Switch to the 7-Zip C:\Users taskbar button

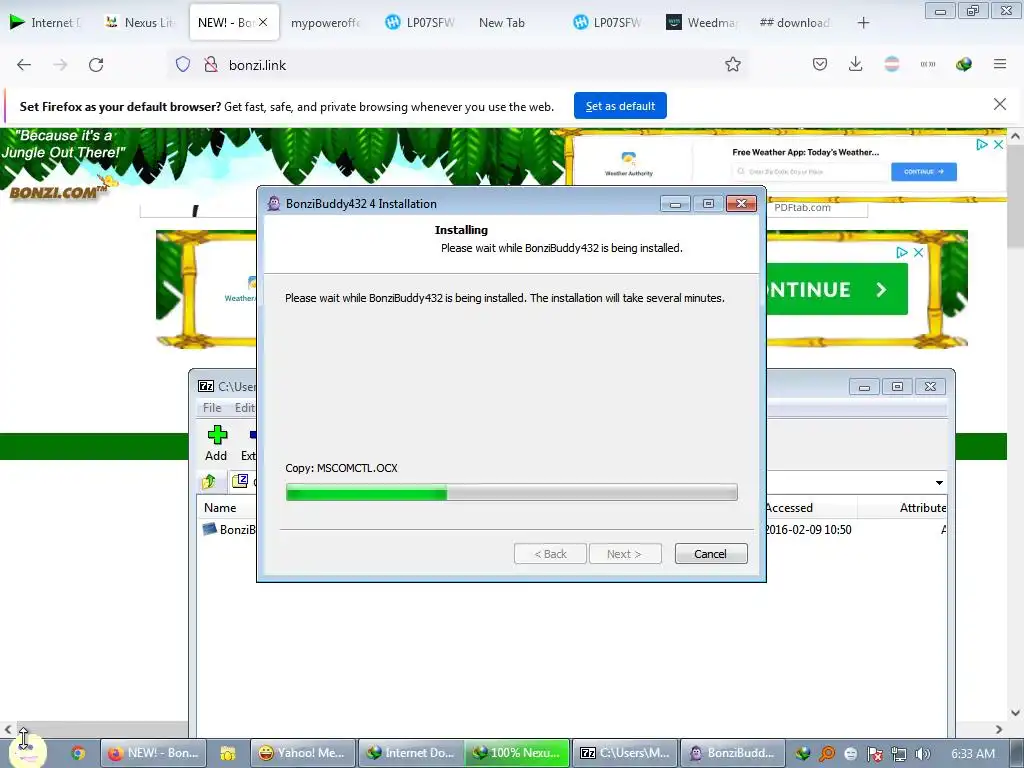tap(625, 753)
